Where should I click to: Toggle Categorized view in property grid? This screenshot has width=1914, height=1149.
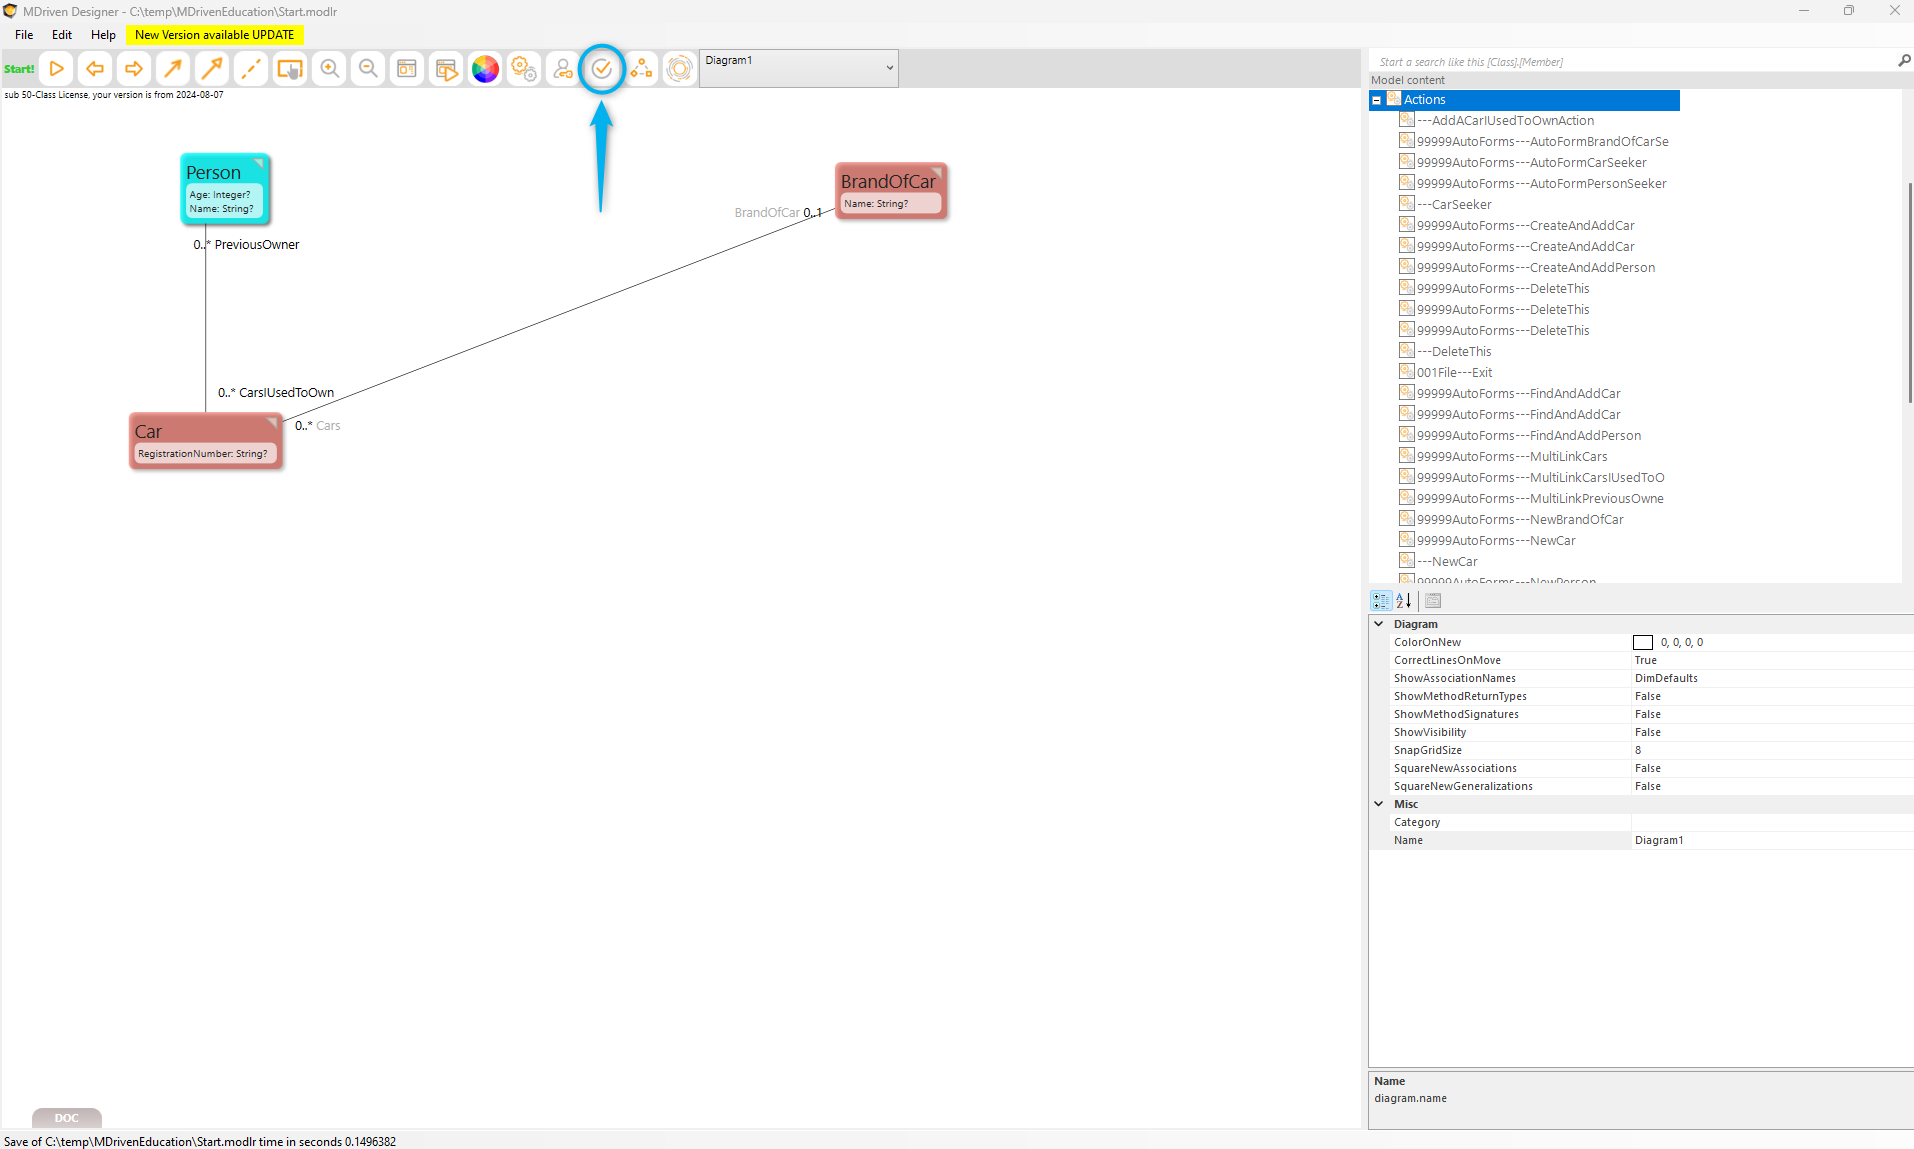point(1381,601)
